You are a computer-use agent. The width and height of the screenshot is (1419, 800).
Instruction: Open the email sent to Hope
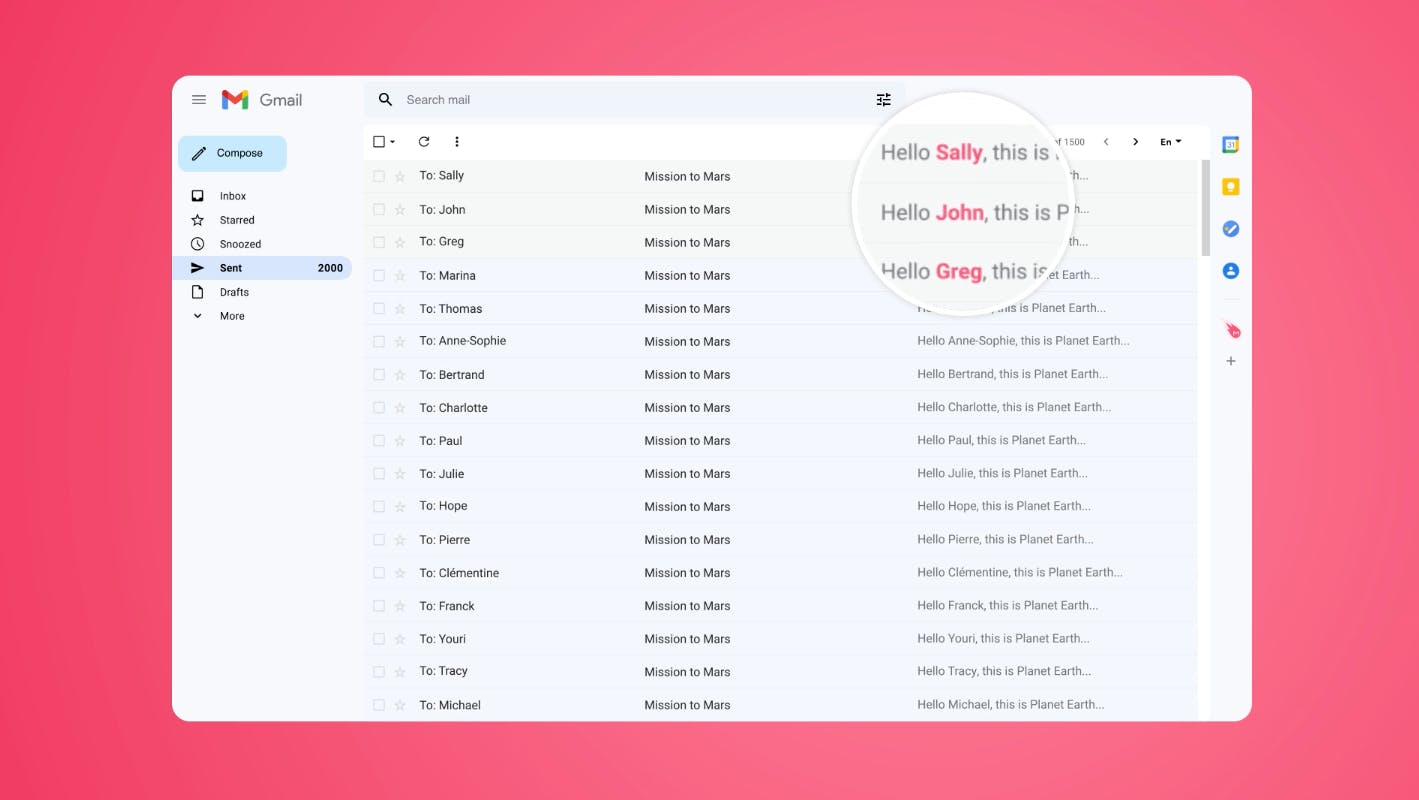780,506
